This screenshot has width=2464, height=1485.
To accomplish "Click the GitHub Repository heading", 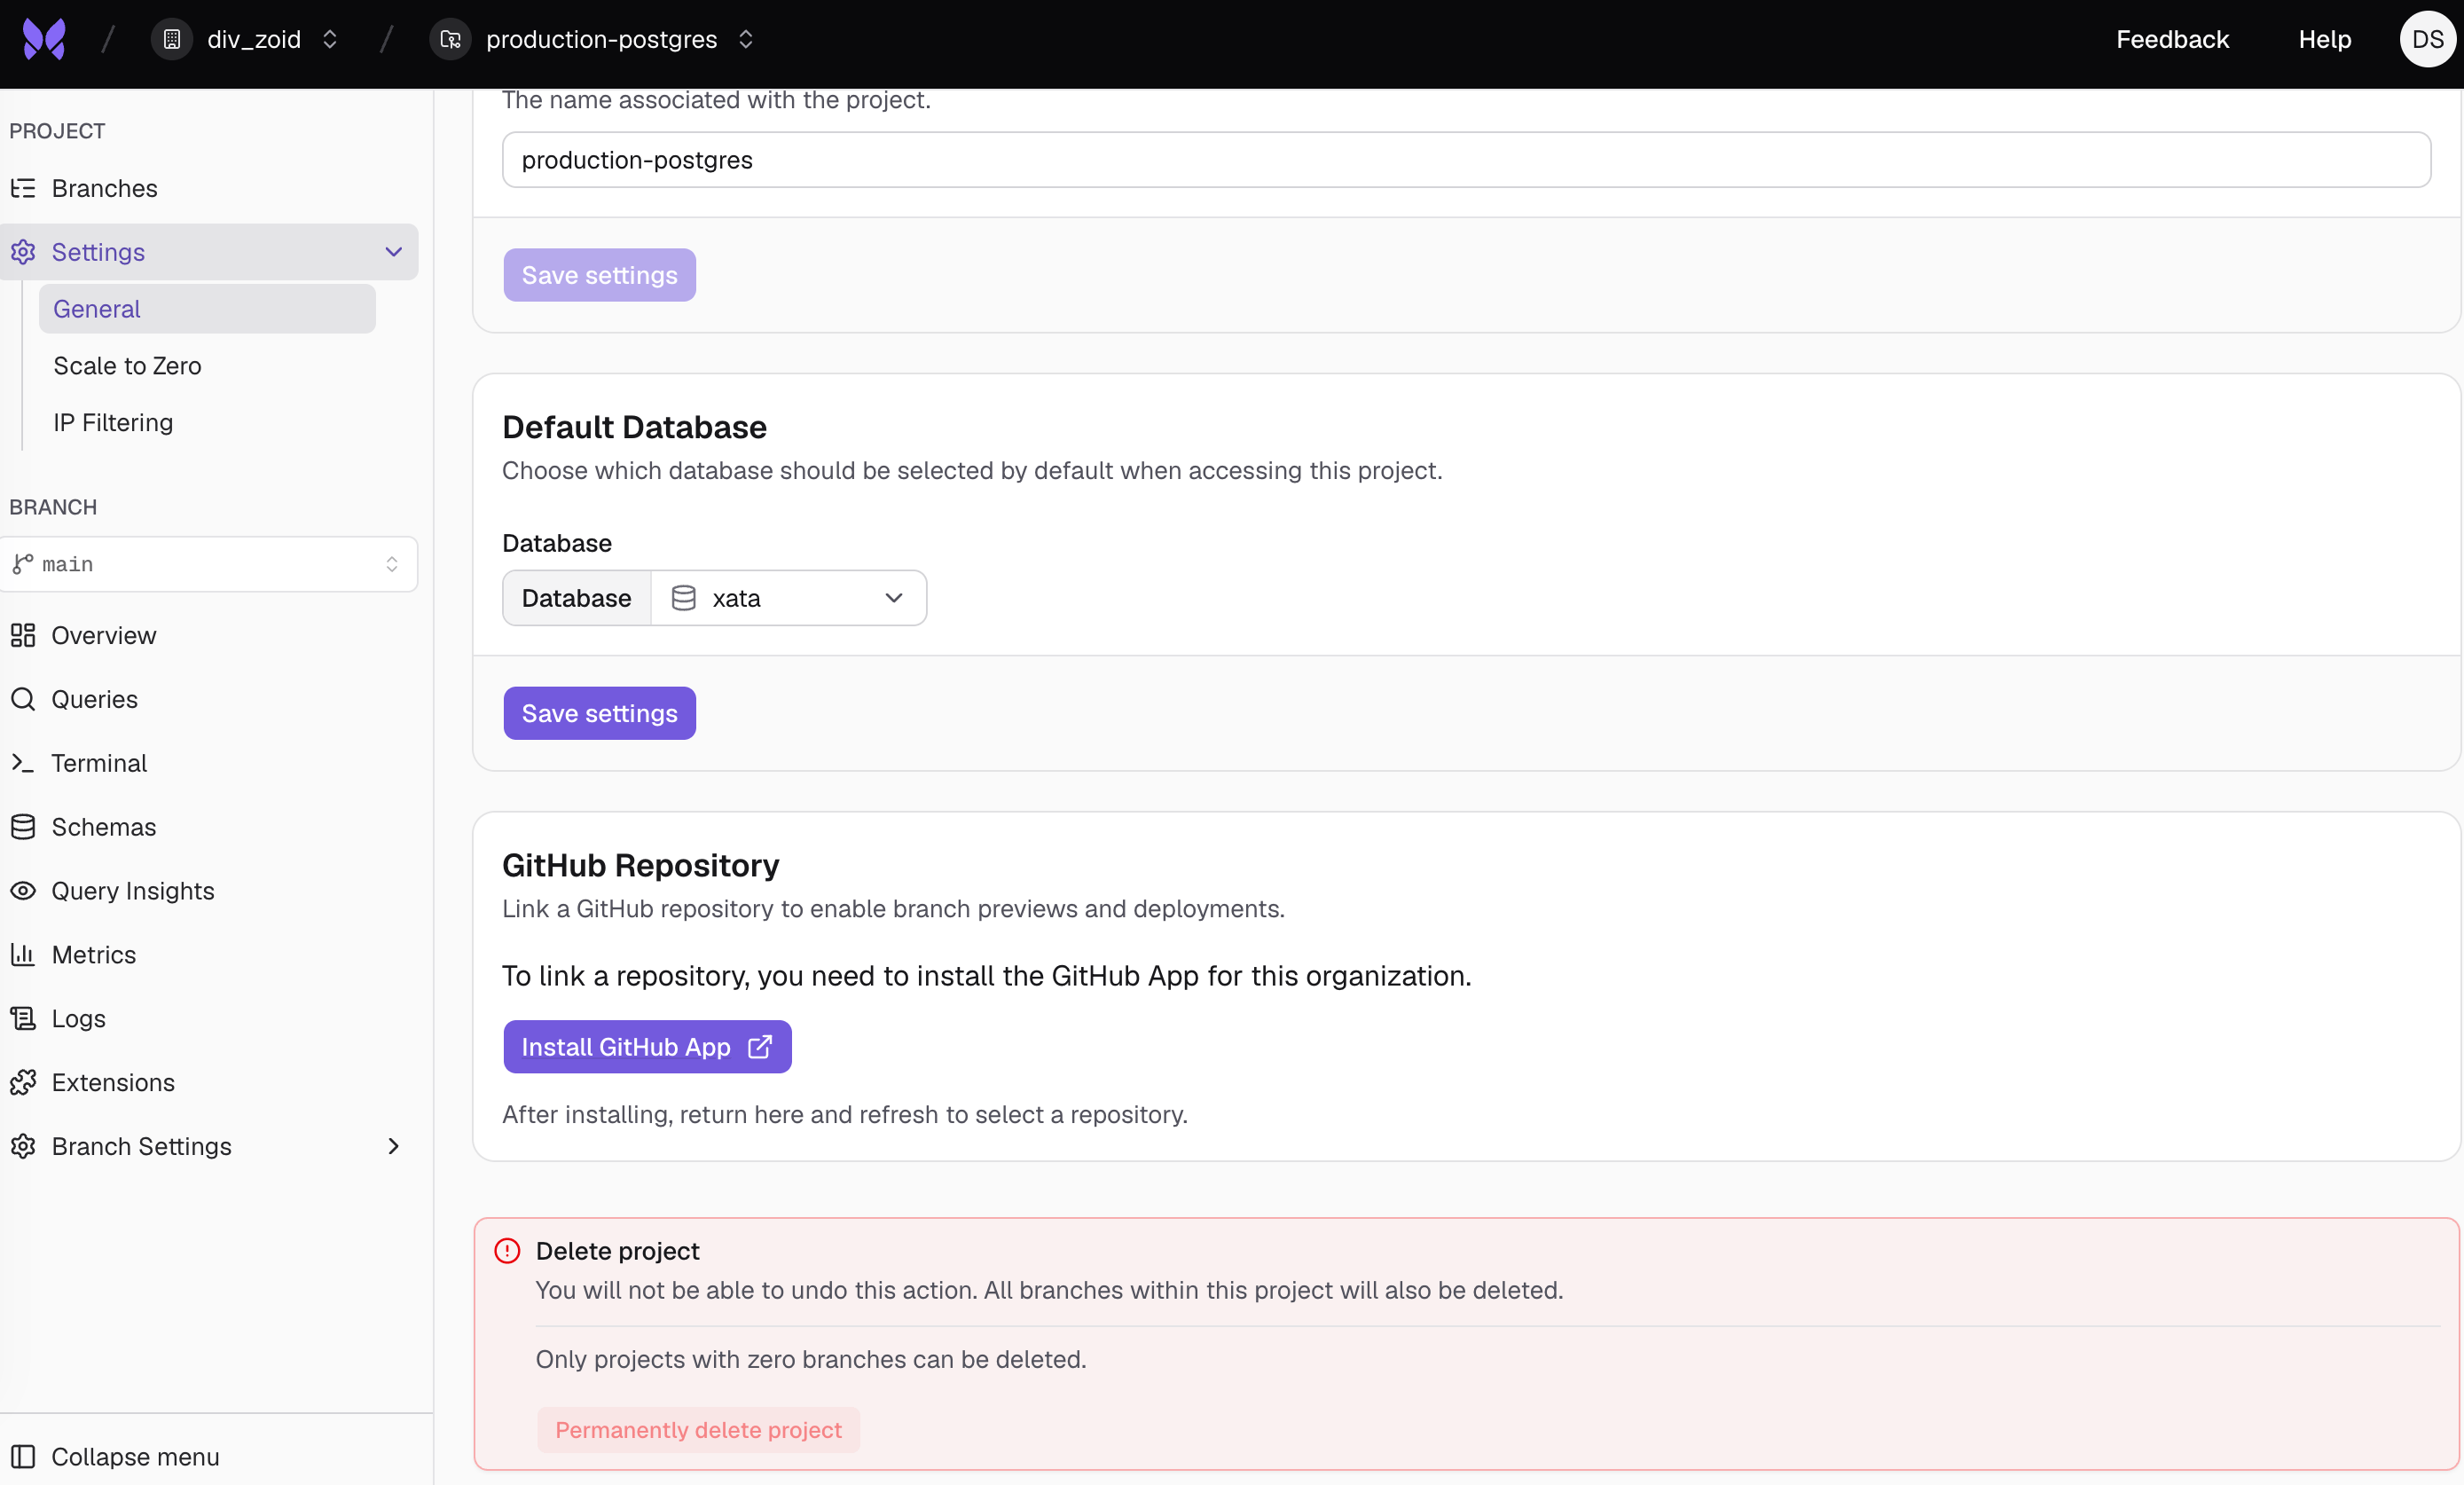I will 641,865.
